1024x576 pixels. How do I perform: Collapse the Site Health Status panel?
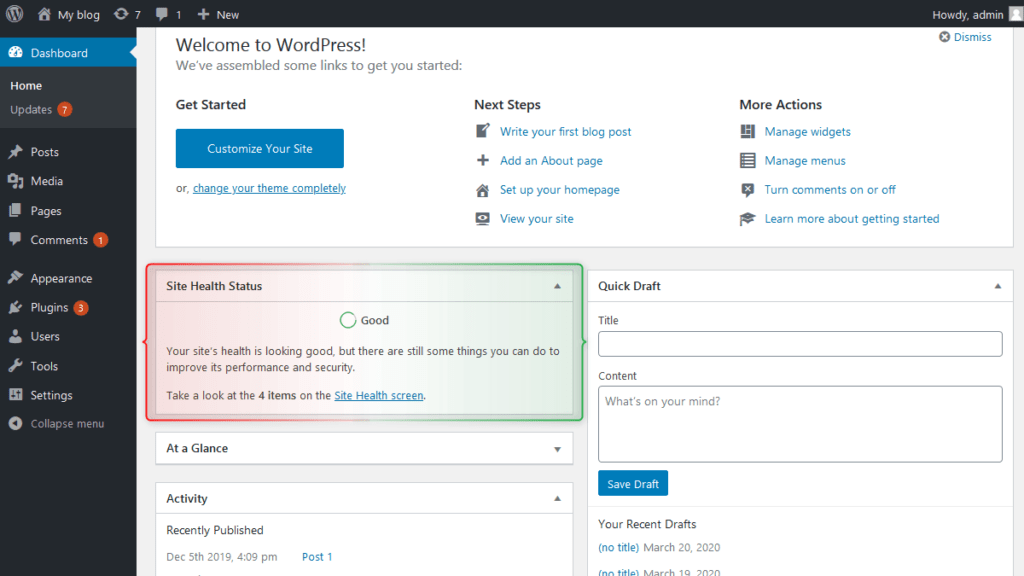click(x=557, y=286)
